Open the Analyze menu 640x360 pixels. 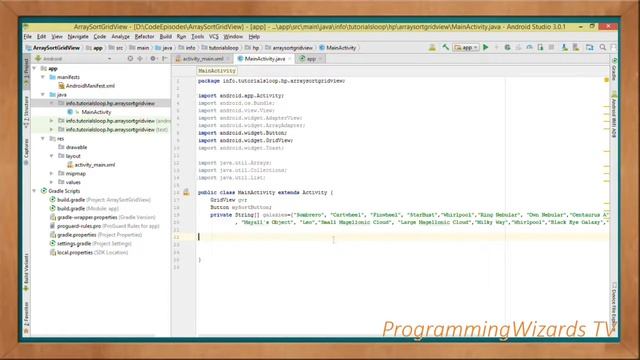pos(120,37)
